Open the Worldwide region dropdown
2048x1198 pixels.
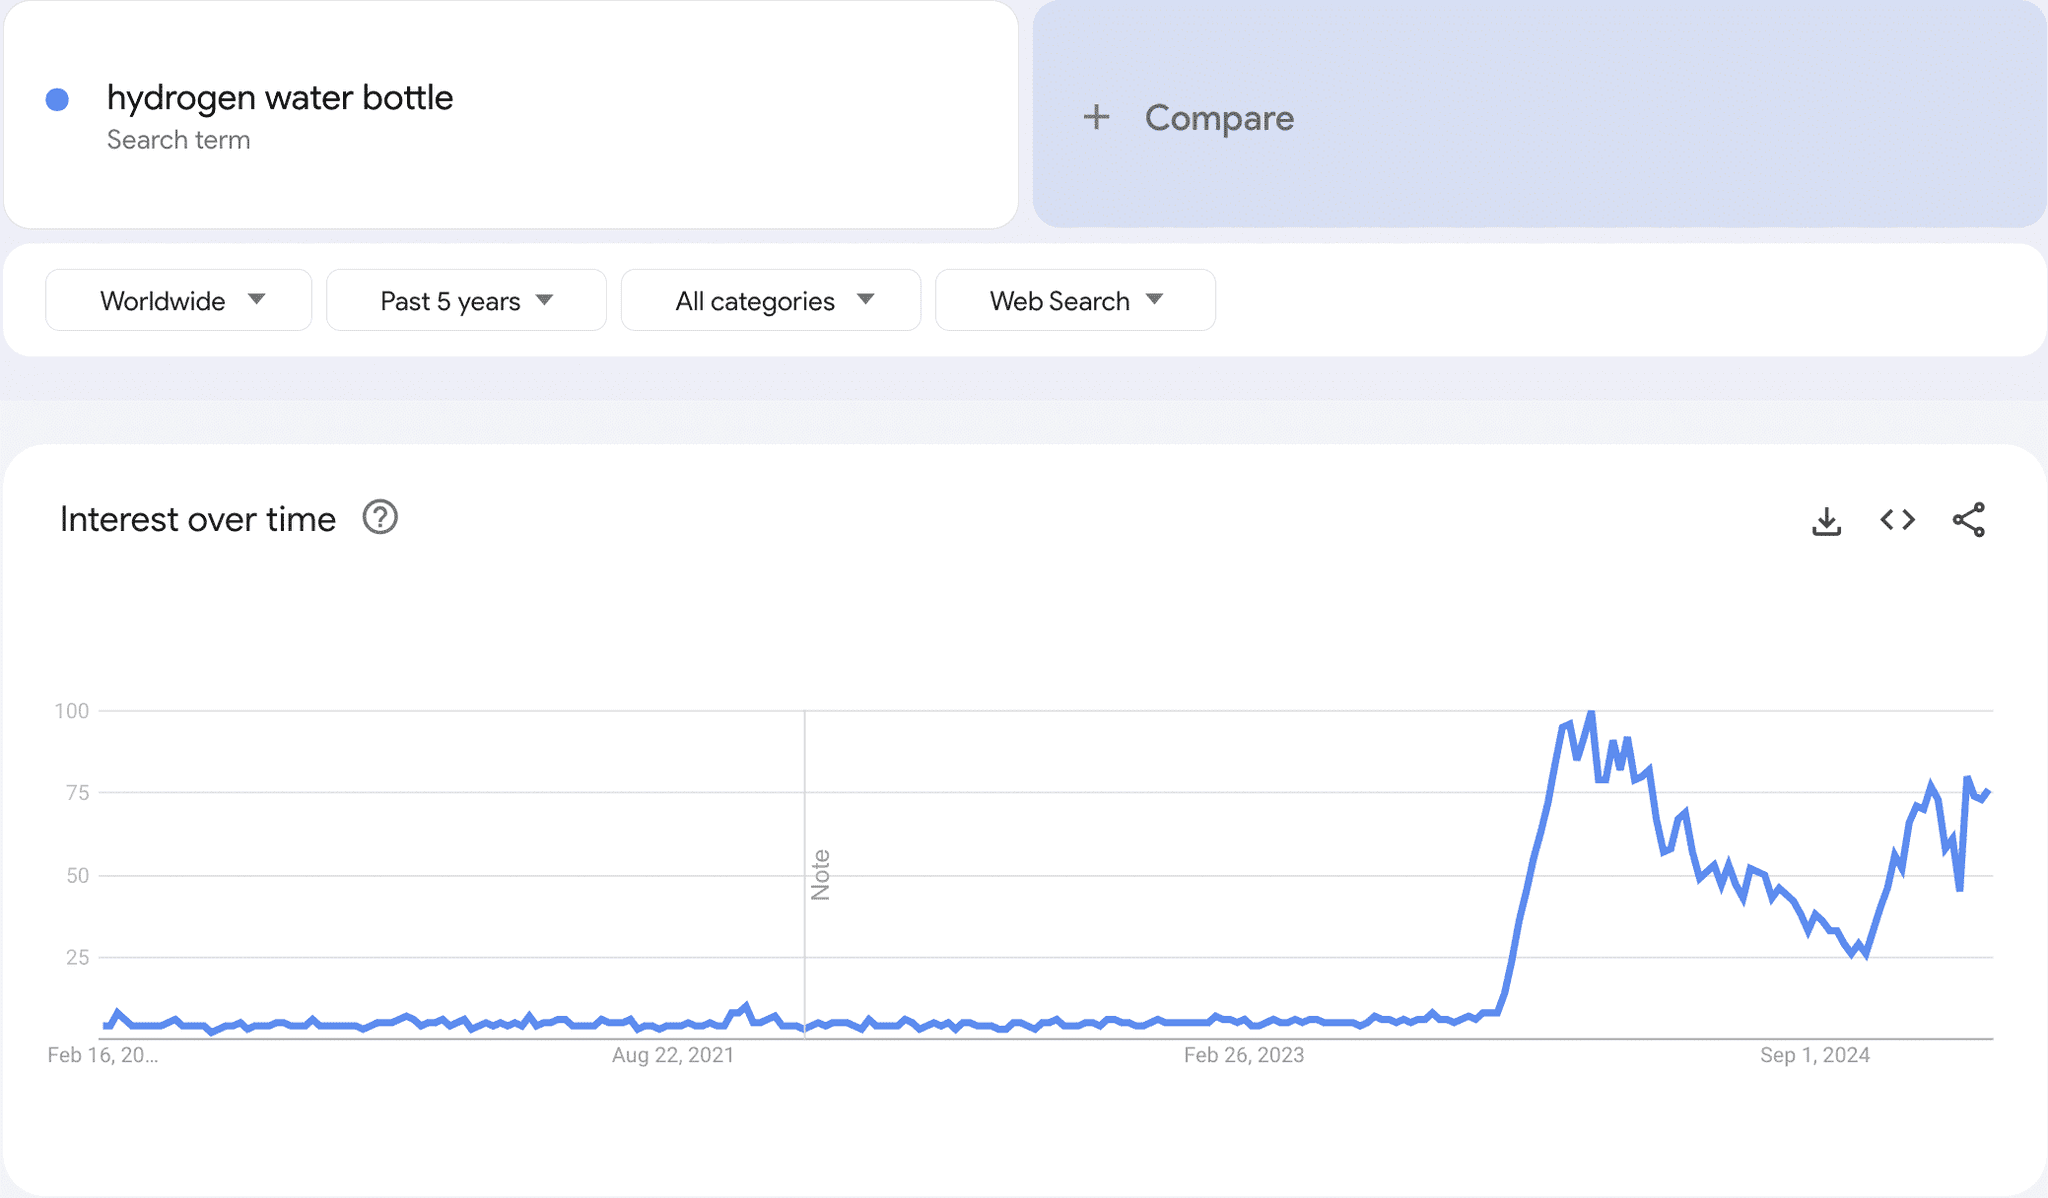pos(179,300)
